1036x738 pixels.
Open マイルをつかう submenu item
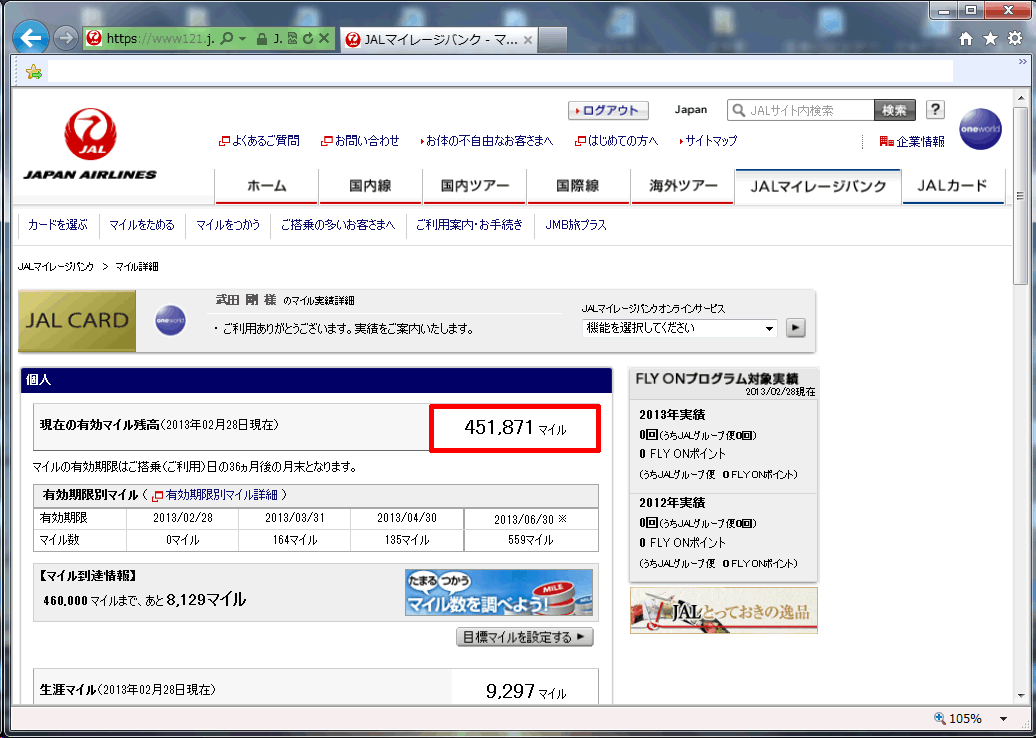click(x=228, y=225)
